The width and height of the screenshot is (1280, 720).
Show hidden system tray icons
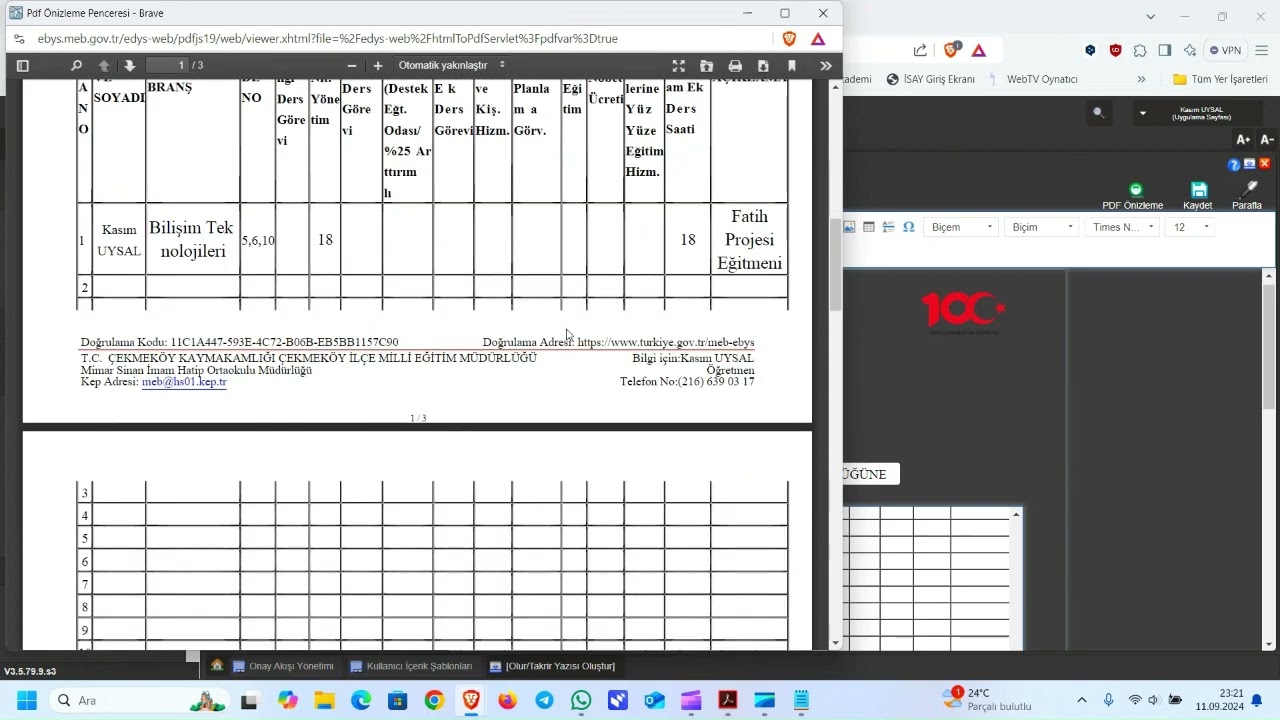click(x=1081, y=700)
